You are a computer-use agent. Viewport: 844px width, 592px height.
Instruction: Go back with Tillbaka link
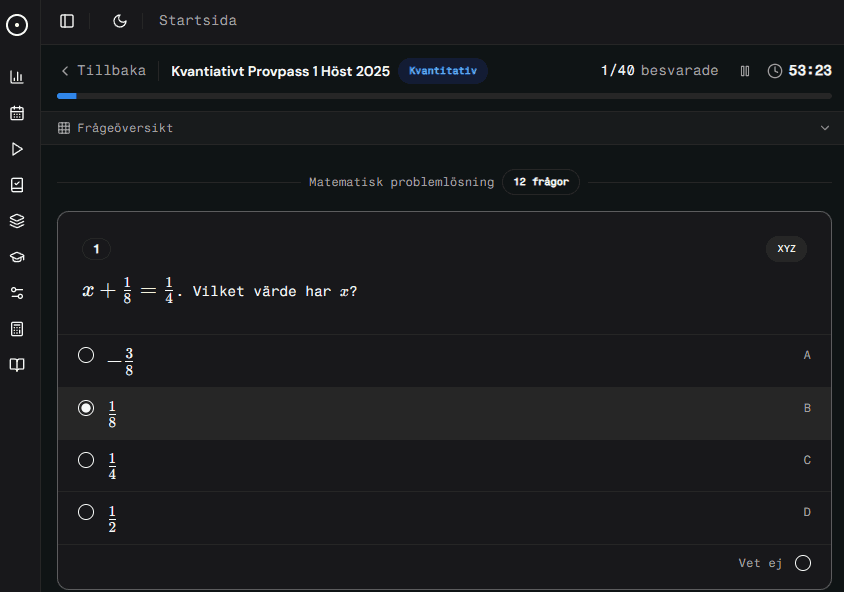(103, 71)
